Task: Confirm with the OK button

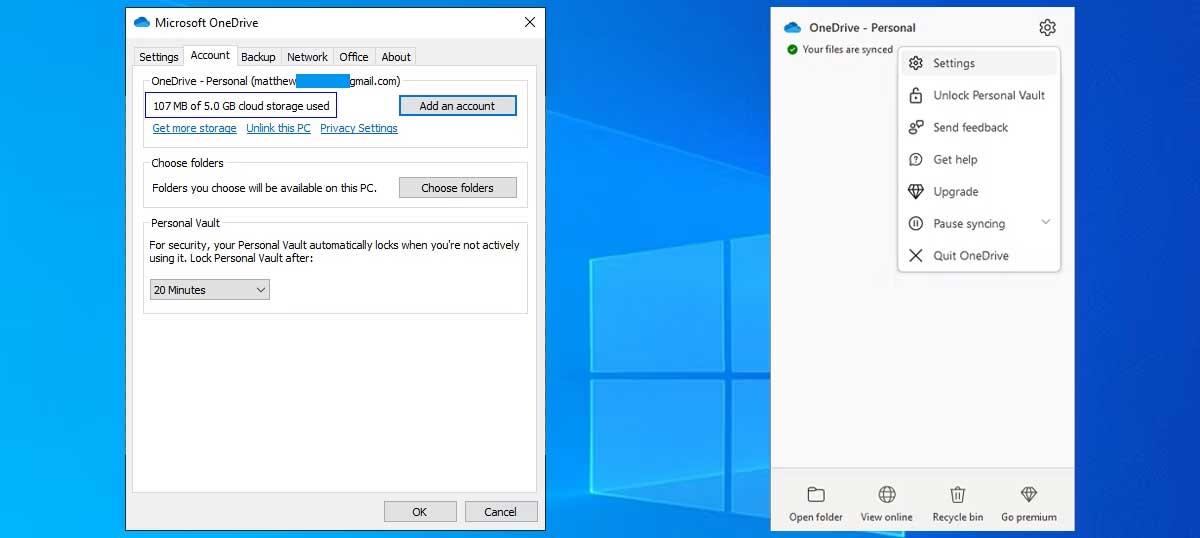Action: coord(419,511)
